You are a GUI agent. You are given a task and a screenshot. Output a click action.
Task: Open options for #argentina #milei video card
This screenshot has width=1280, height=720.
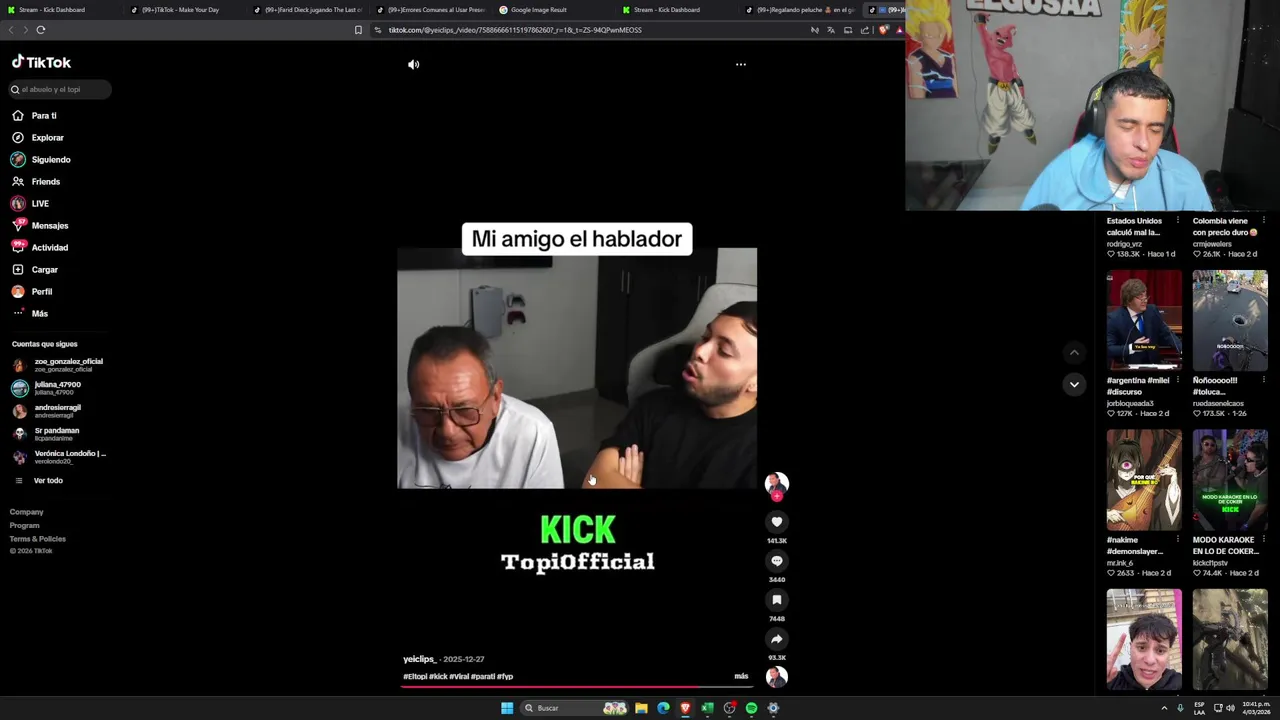tap(1178, 380)
